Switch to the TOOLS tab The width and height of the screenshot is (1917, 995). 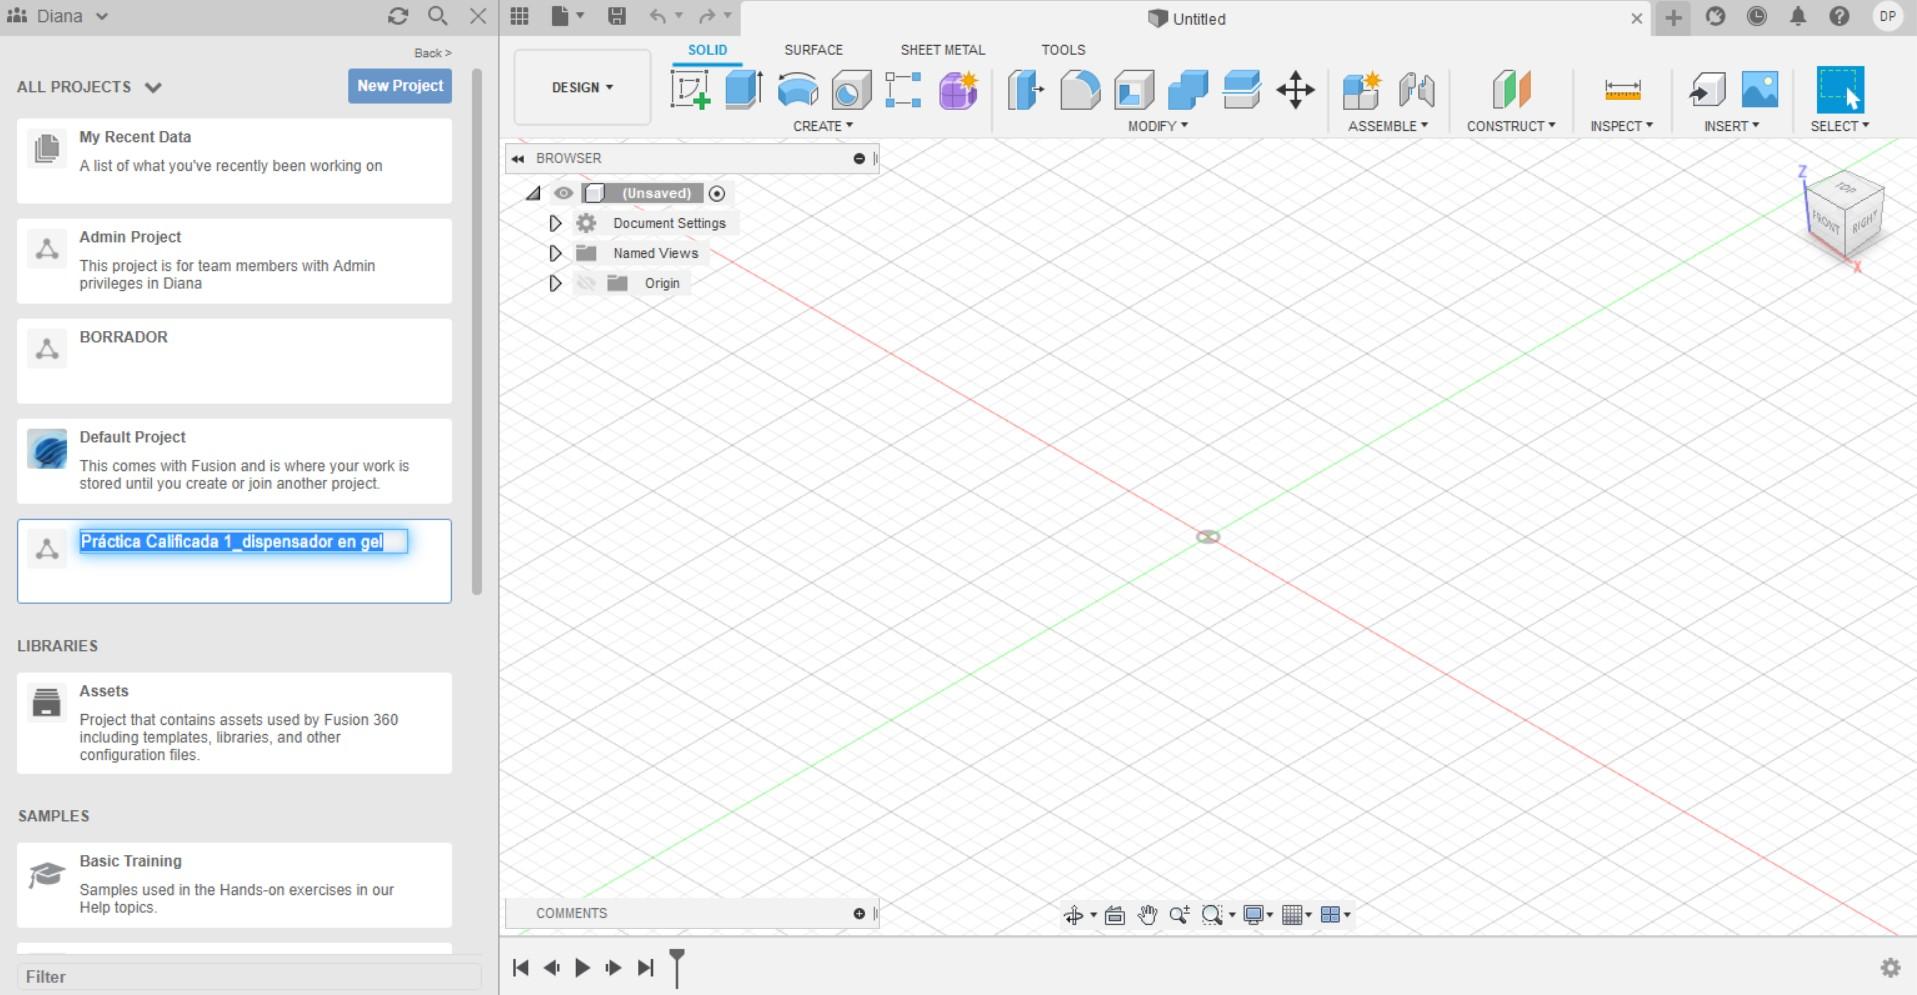tap(1063, 50)
